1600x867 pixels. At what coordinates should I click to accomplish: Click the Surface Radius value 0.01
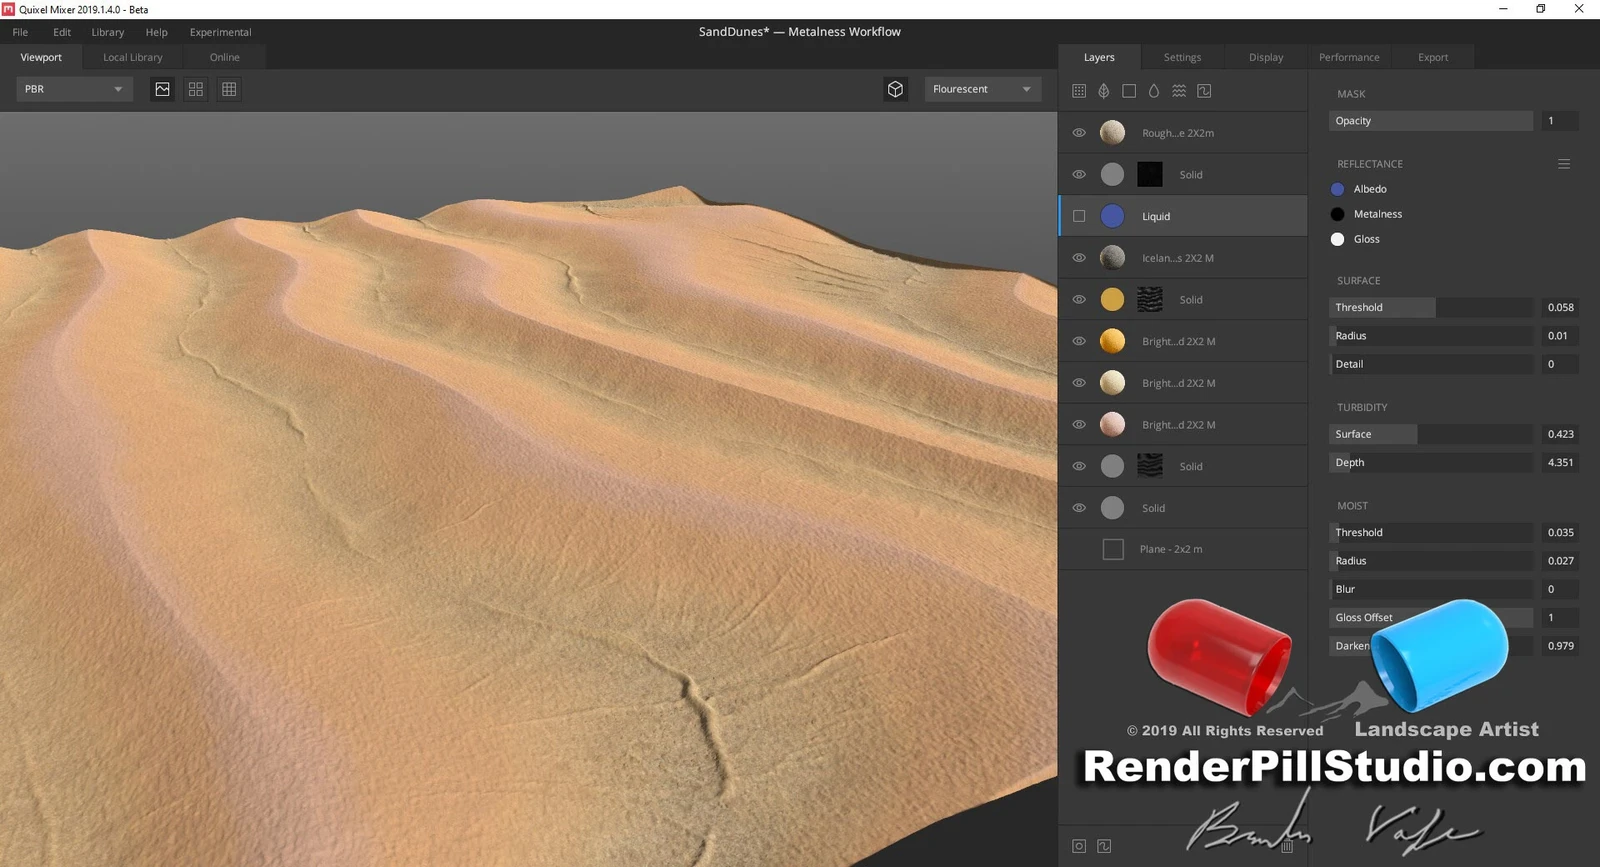1560,336
